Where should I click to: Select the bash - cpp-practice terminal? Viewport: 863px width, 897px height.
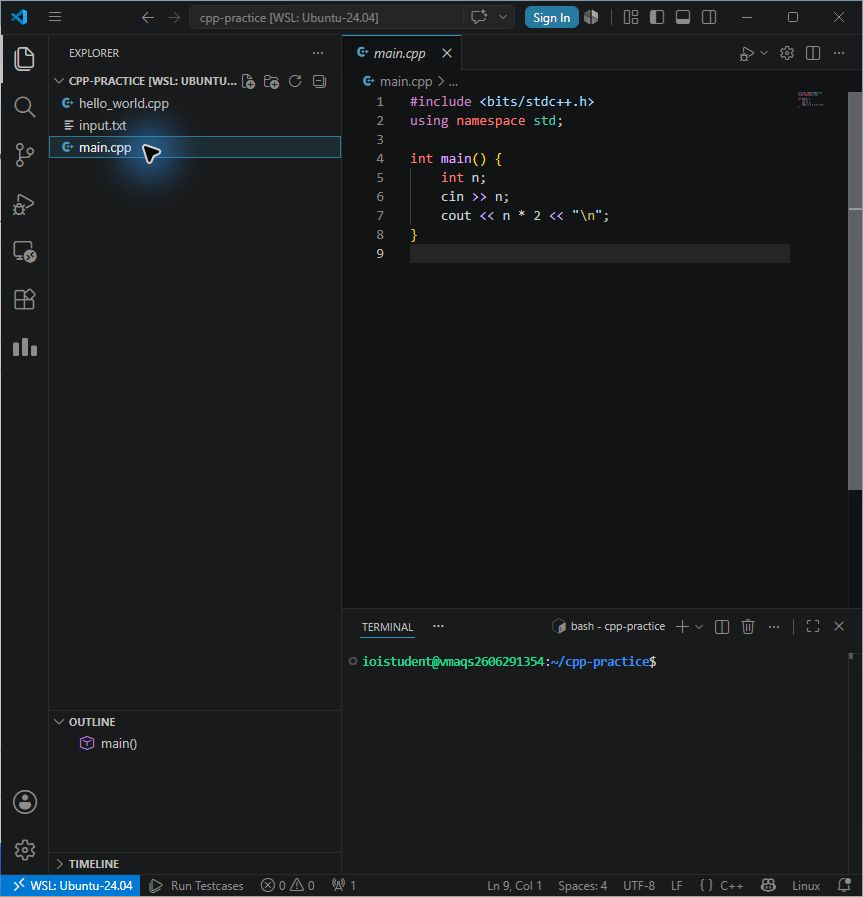click(x=609, y=626)
